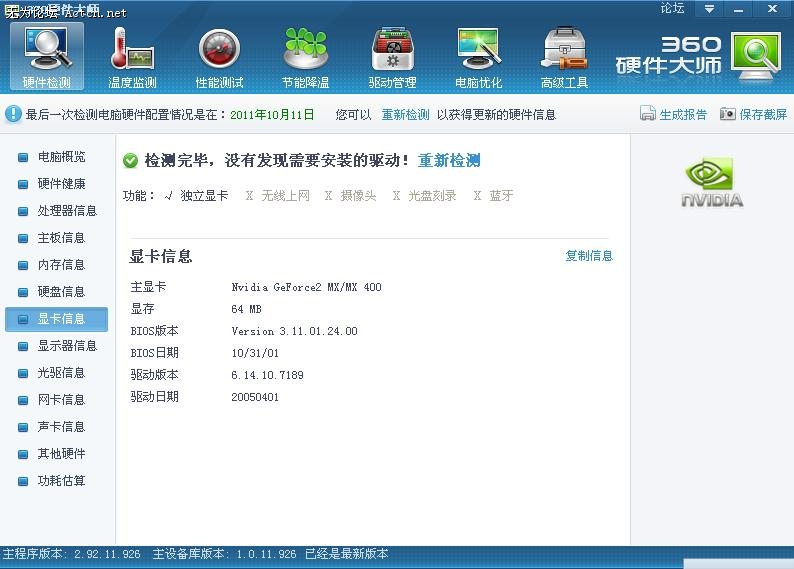794x569 pixels.
Task: Click the 光盘刻录 feature label
Action: (432, 195)
